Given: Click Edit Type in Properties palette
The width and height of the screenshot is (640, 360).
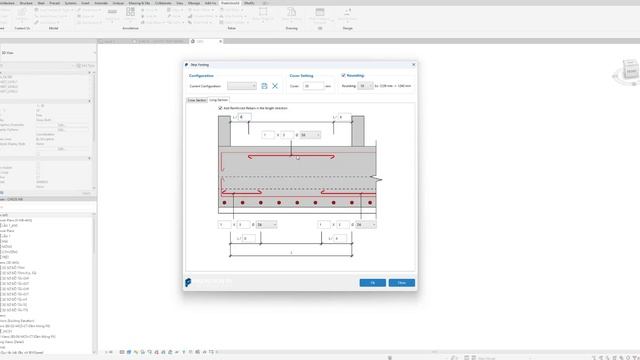Looking at the screenshot, I should click(x=86, y=66).
